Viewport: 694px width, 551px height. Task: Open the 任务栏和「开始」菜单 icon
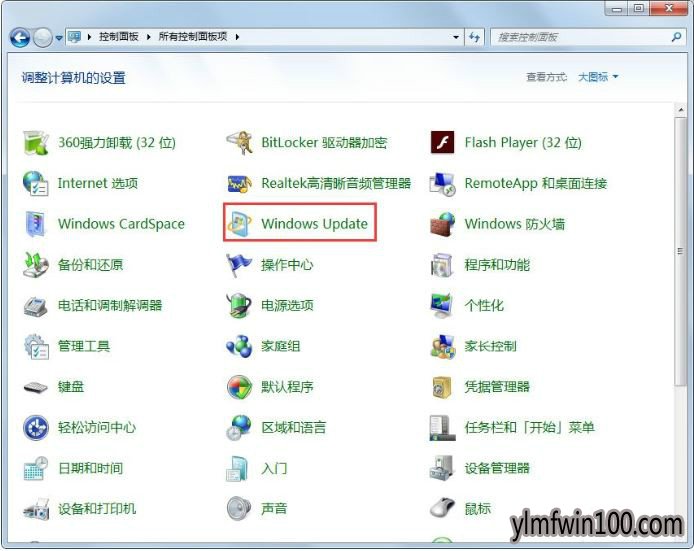443,428
